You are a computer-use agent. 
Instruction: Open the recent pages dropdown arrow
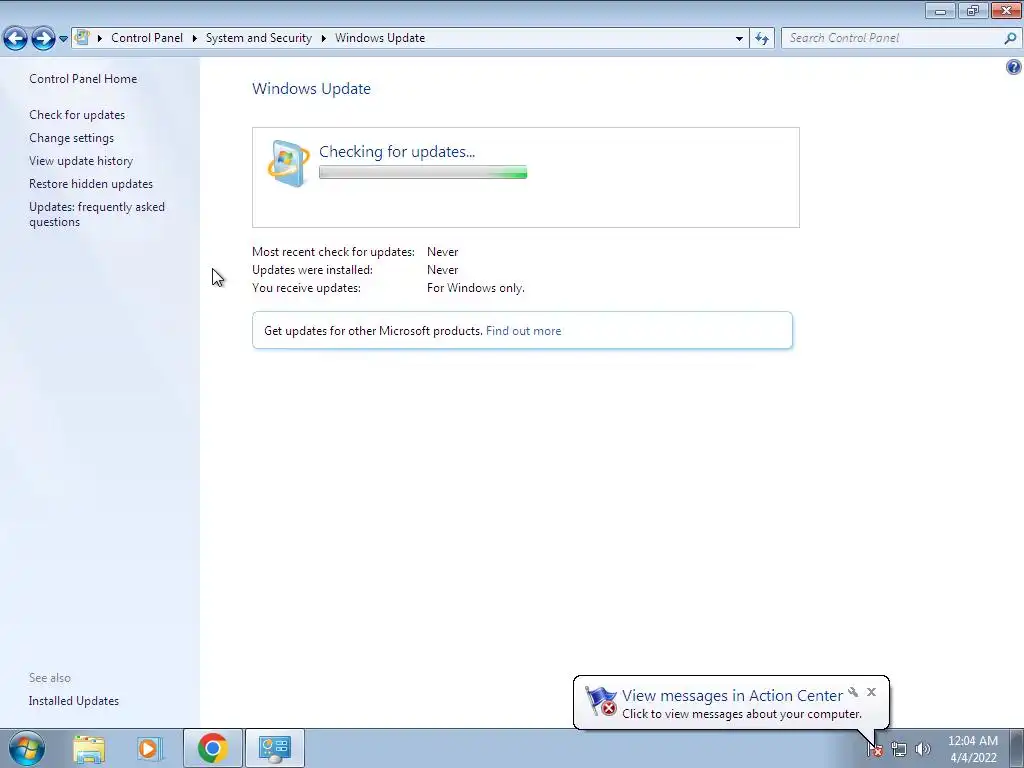click(63, 39)
